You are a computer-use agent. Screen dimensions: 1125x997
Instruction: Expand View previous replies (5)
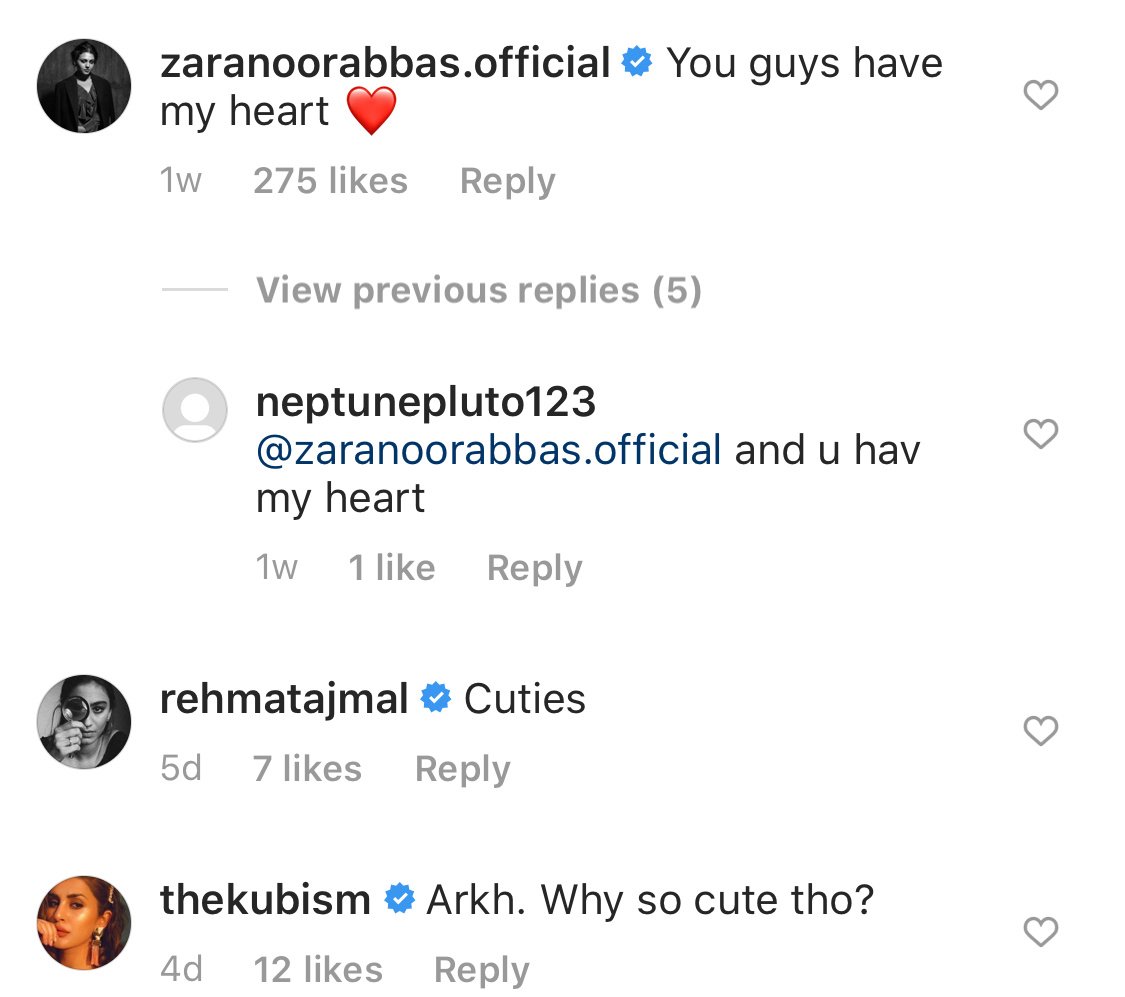478,291
